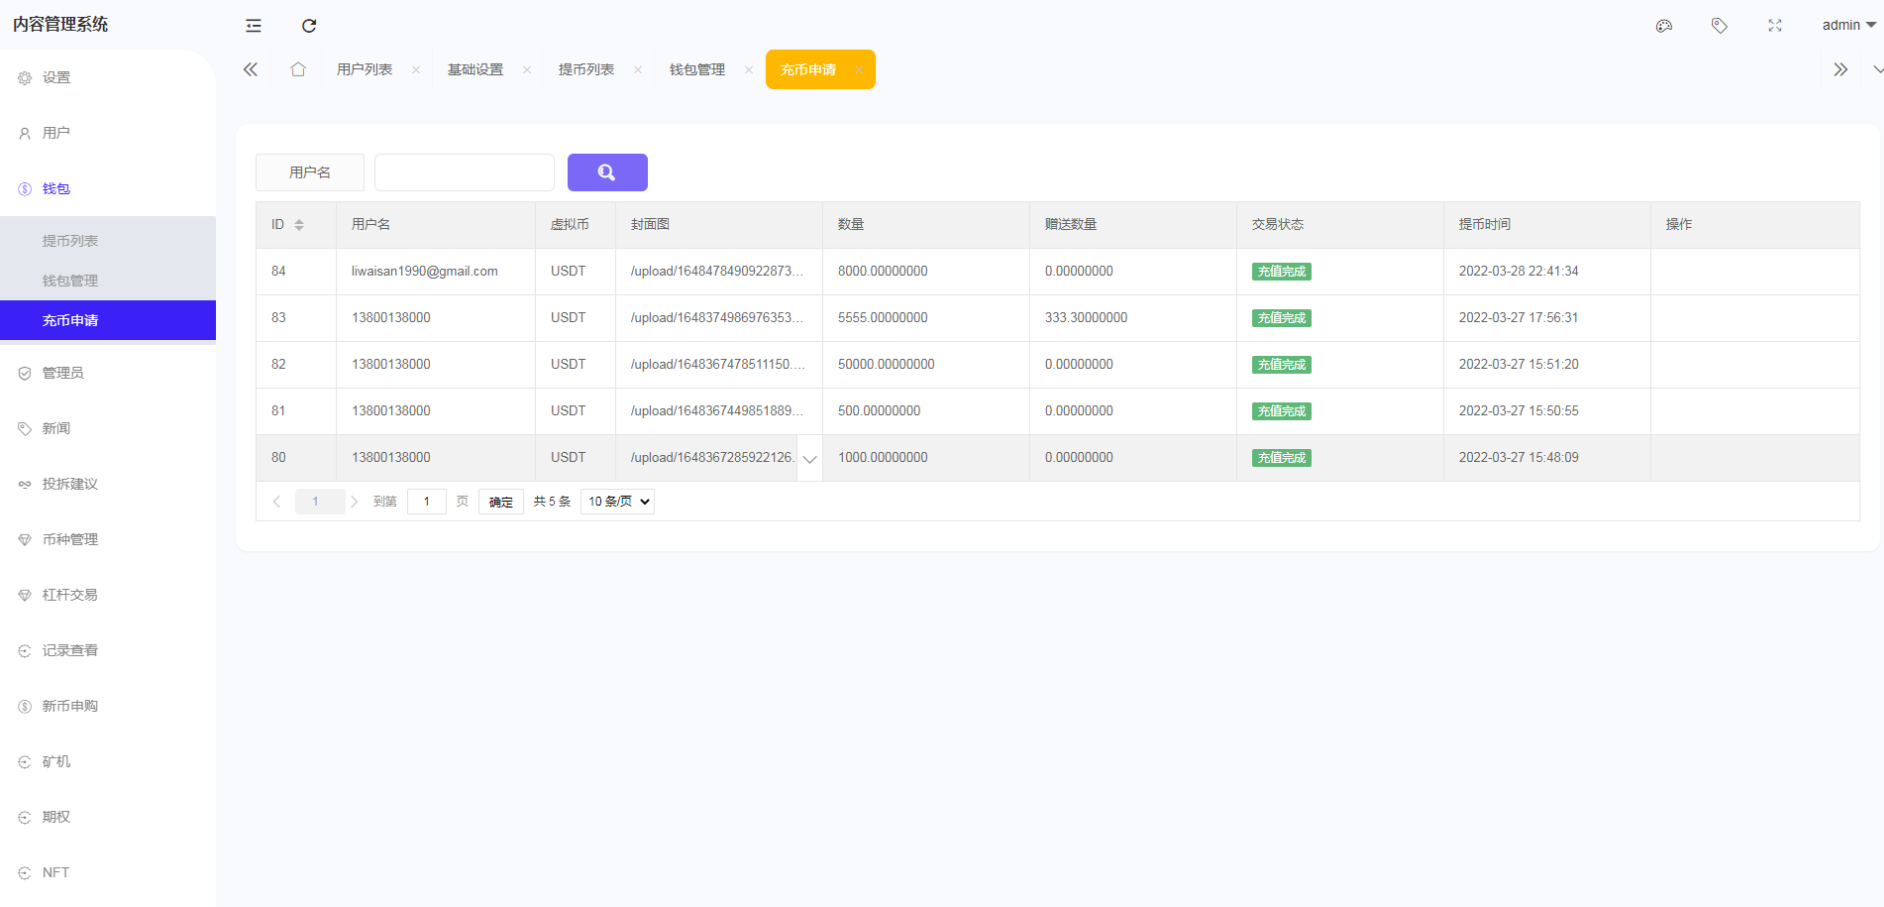
Task: Click the tag icon in the top bar
Action: (x=1720, y=25)
